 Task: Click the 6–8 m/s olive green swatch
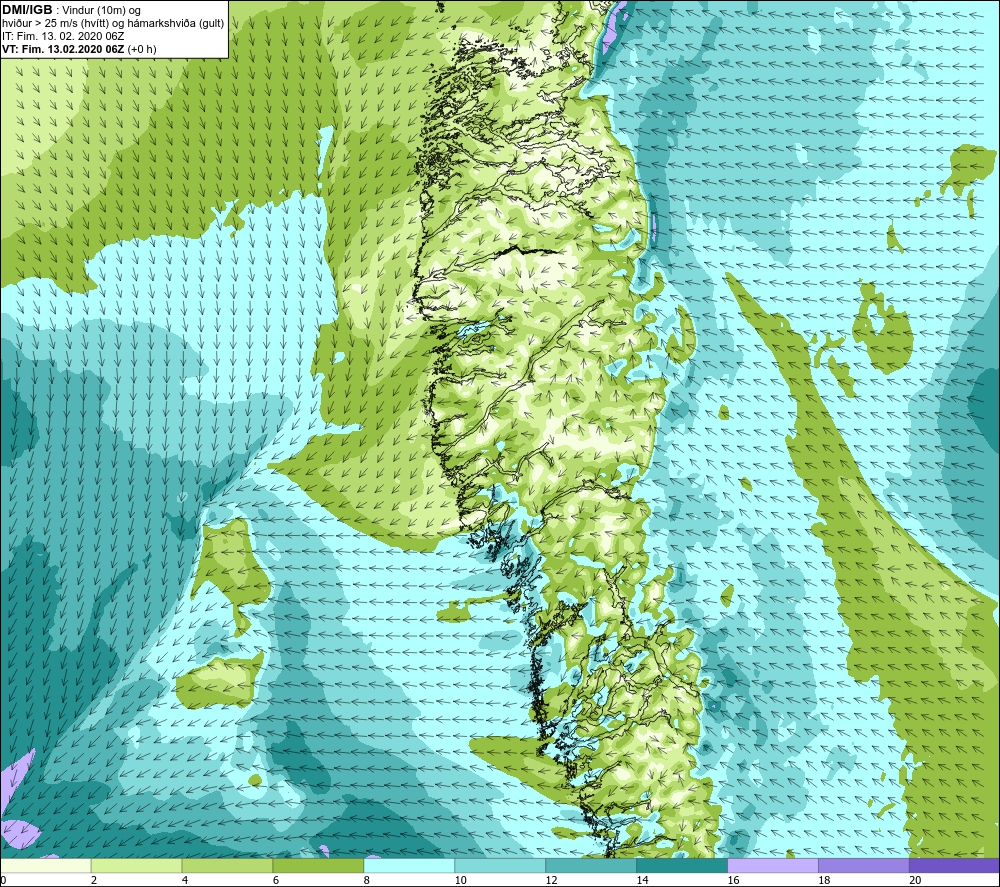pyautogui.click(x=318, y=865)
